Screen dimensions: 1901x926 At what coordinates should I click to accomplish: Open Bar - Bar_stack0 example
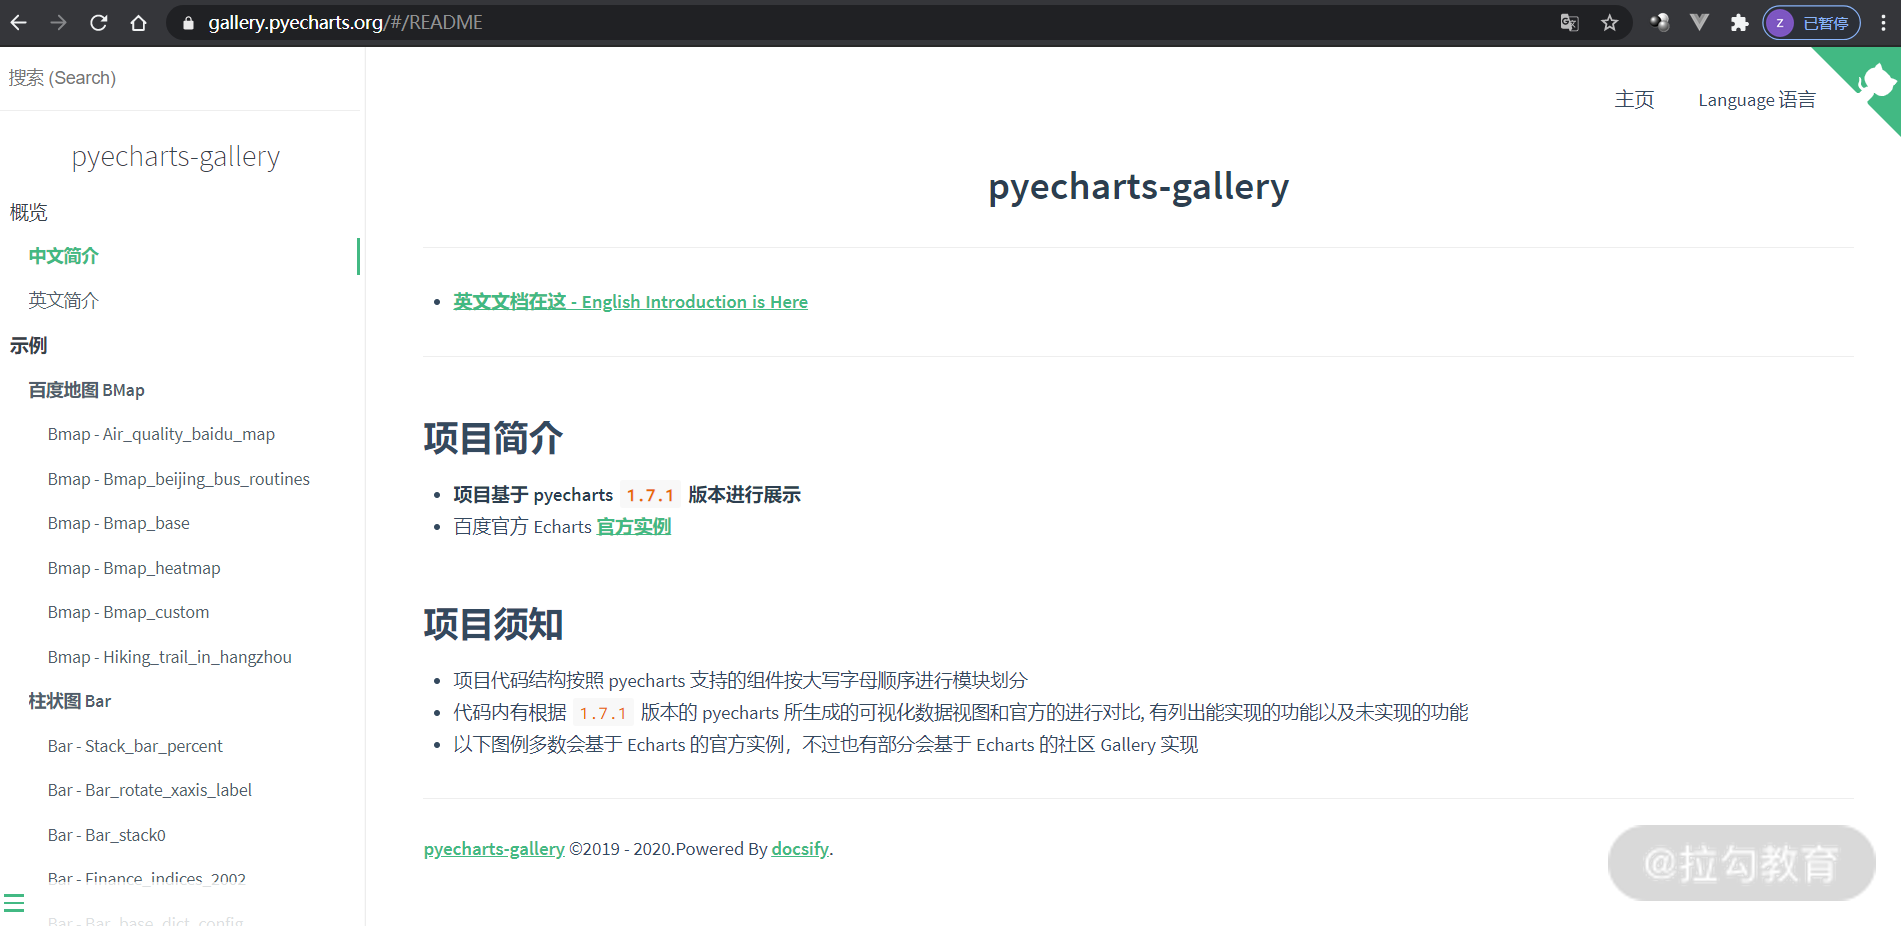click(x=107, y=835)
